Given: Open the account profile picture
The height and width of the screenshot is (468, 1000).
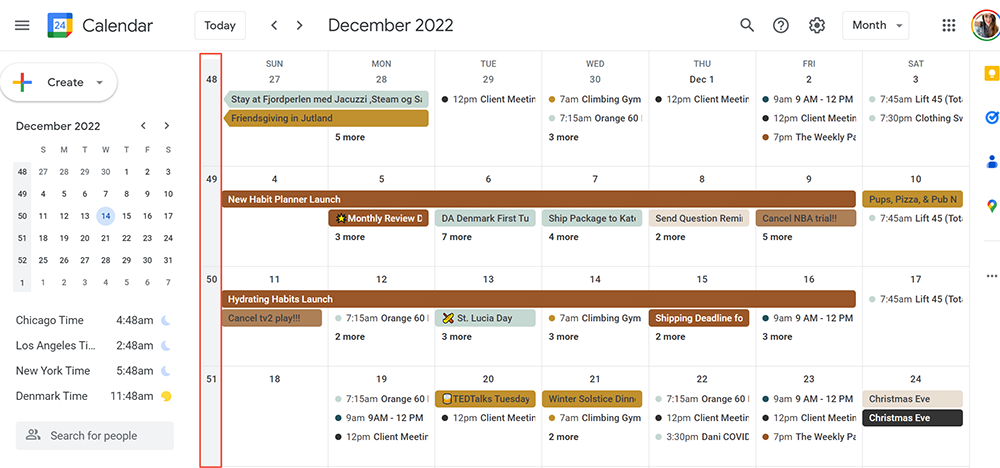Looking at the screenshot, I should pos(984,25).
